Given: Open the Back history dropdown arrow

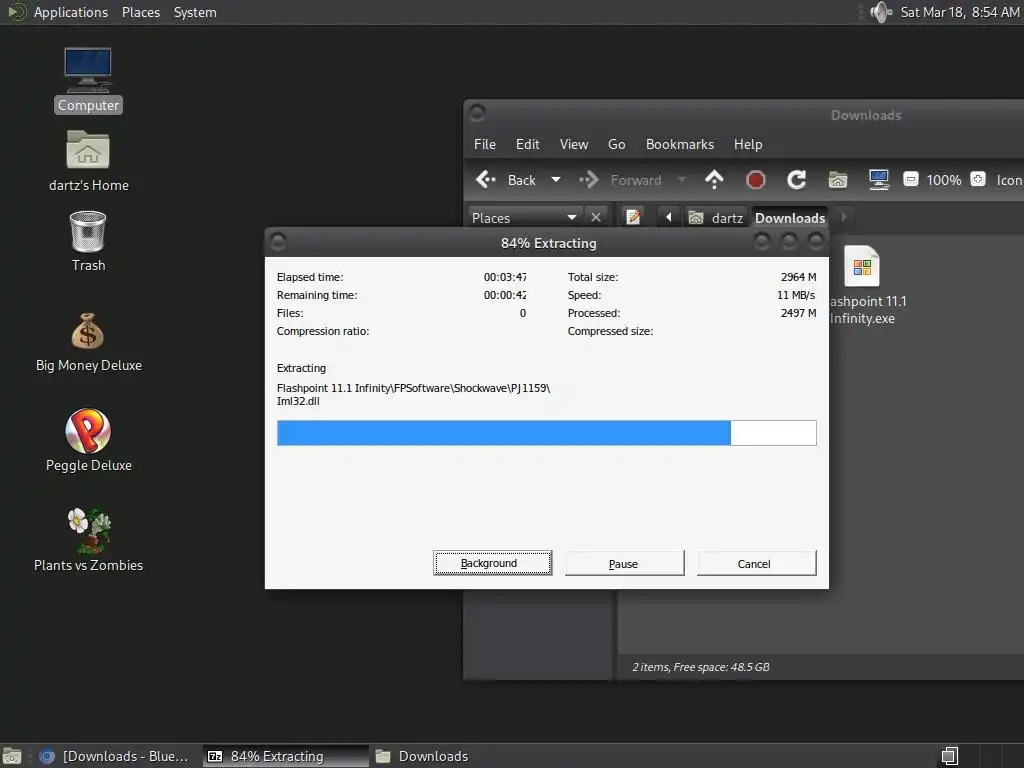Looking at the screenshot, I should point(556,180).
